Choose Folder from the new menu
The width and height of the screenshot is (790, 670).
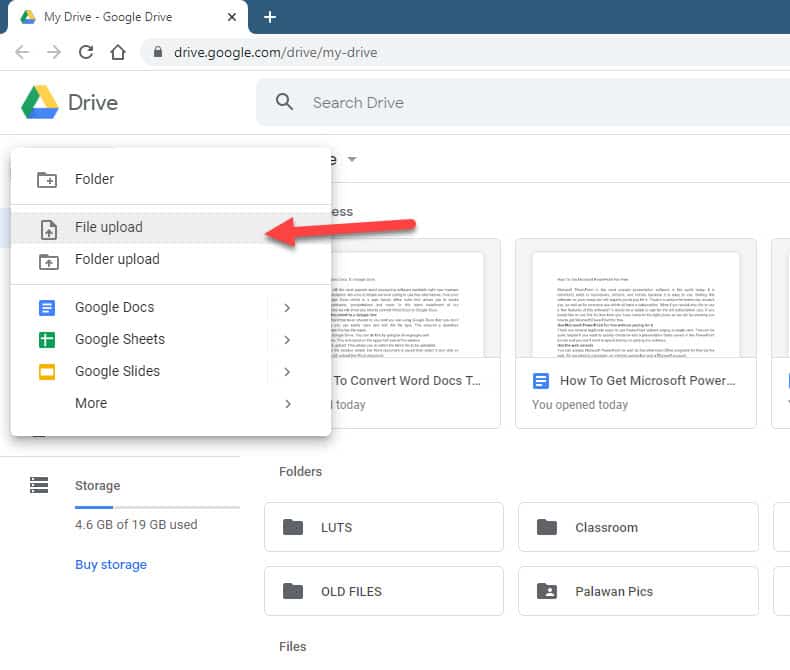[x=171, y=179]
